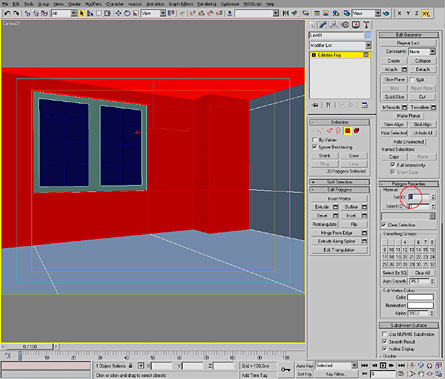Click Configure Modifier Sets icon
Screen dimensions: 445x379
(365, 105)
